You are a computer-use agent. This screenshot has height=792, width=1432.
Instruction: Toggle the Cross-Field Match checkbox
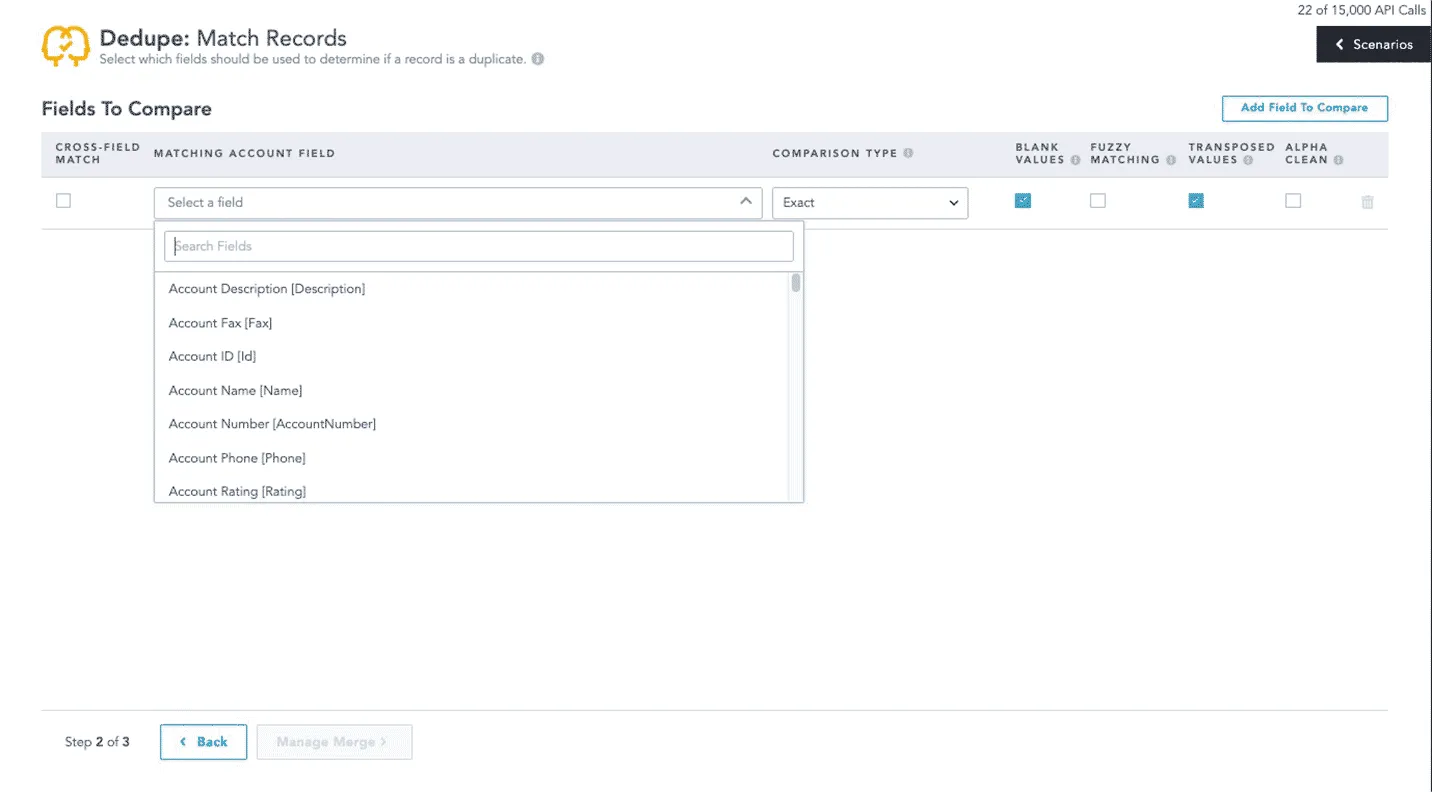point(63,201)
